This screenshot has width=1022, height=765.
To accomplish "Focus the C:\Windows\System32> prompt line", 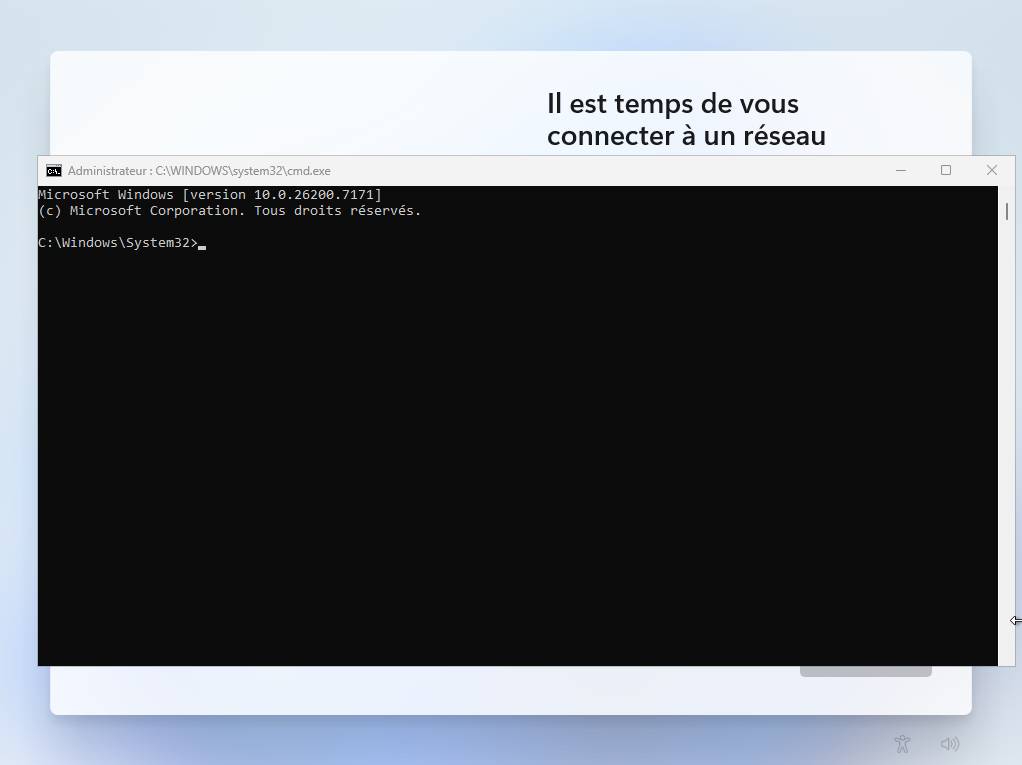I will tap(118, 243).
